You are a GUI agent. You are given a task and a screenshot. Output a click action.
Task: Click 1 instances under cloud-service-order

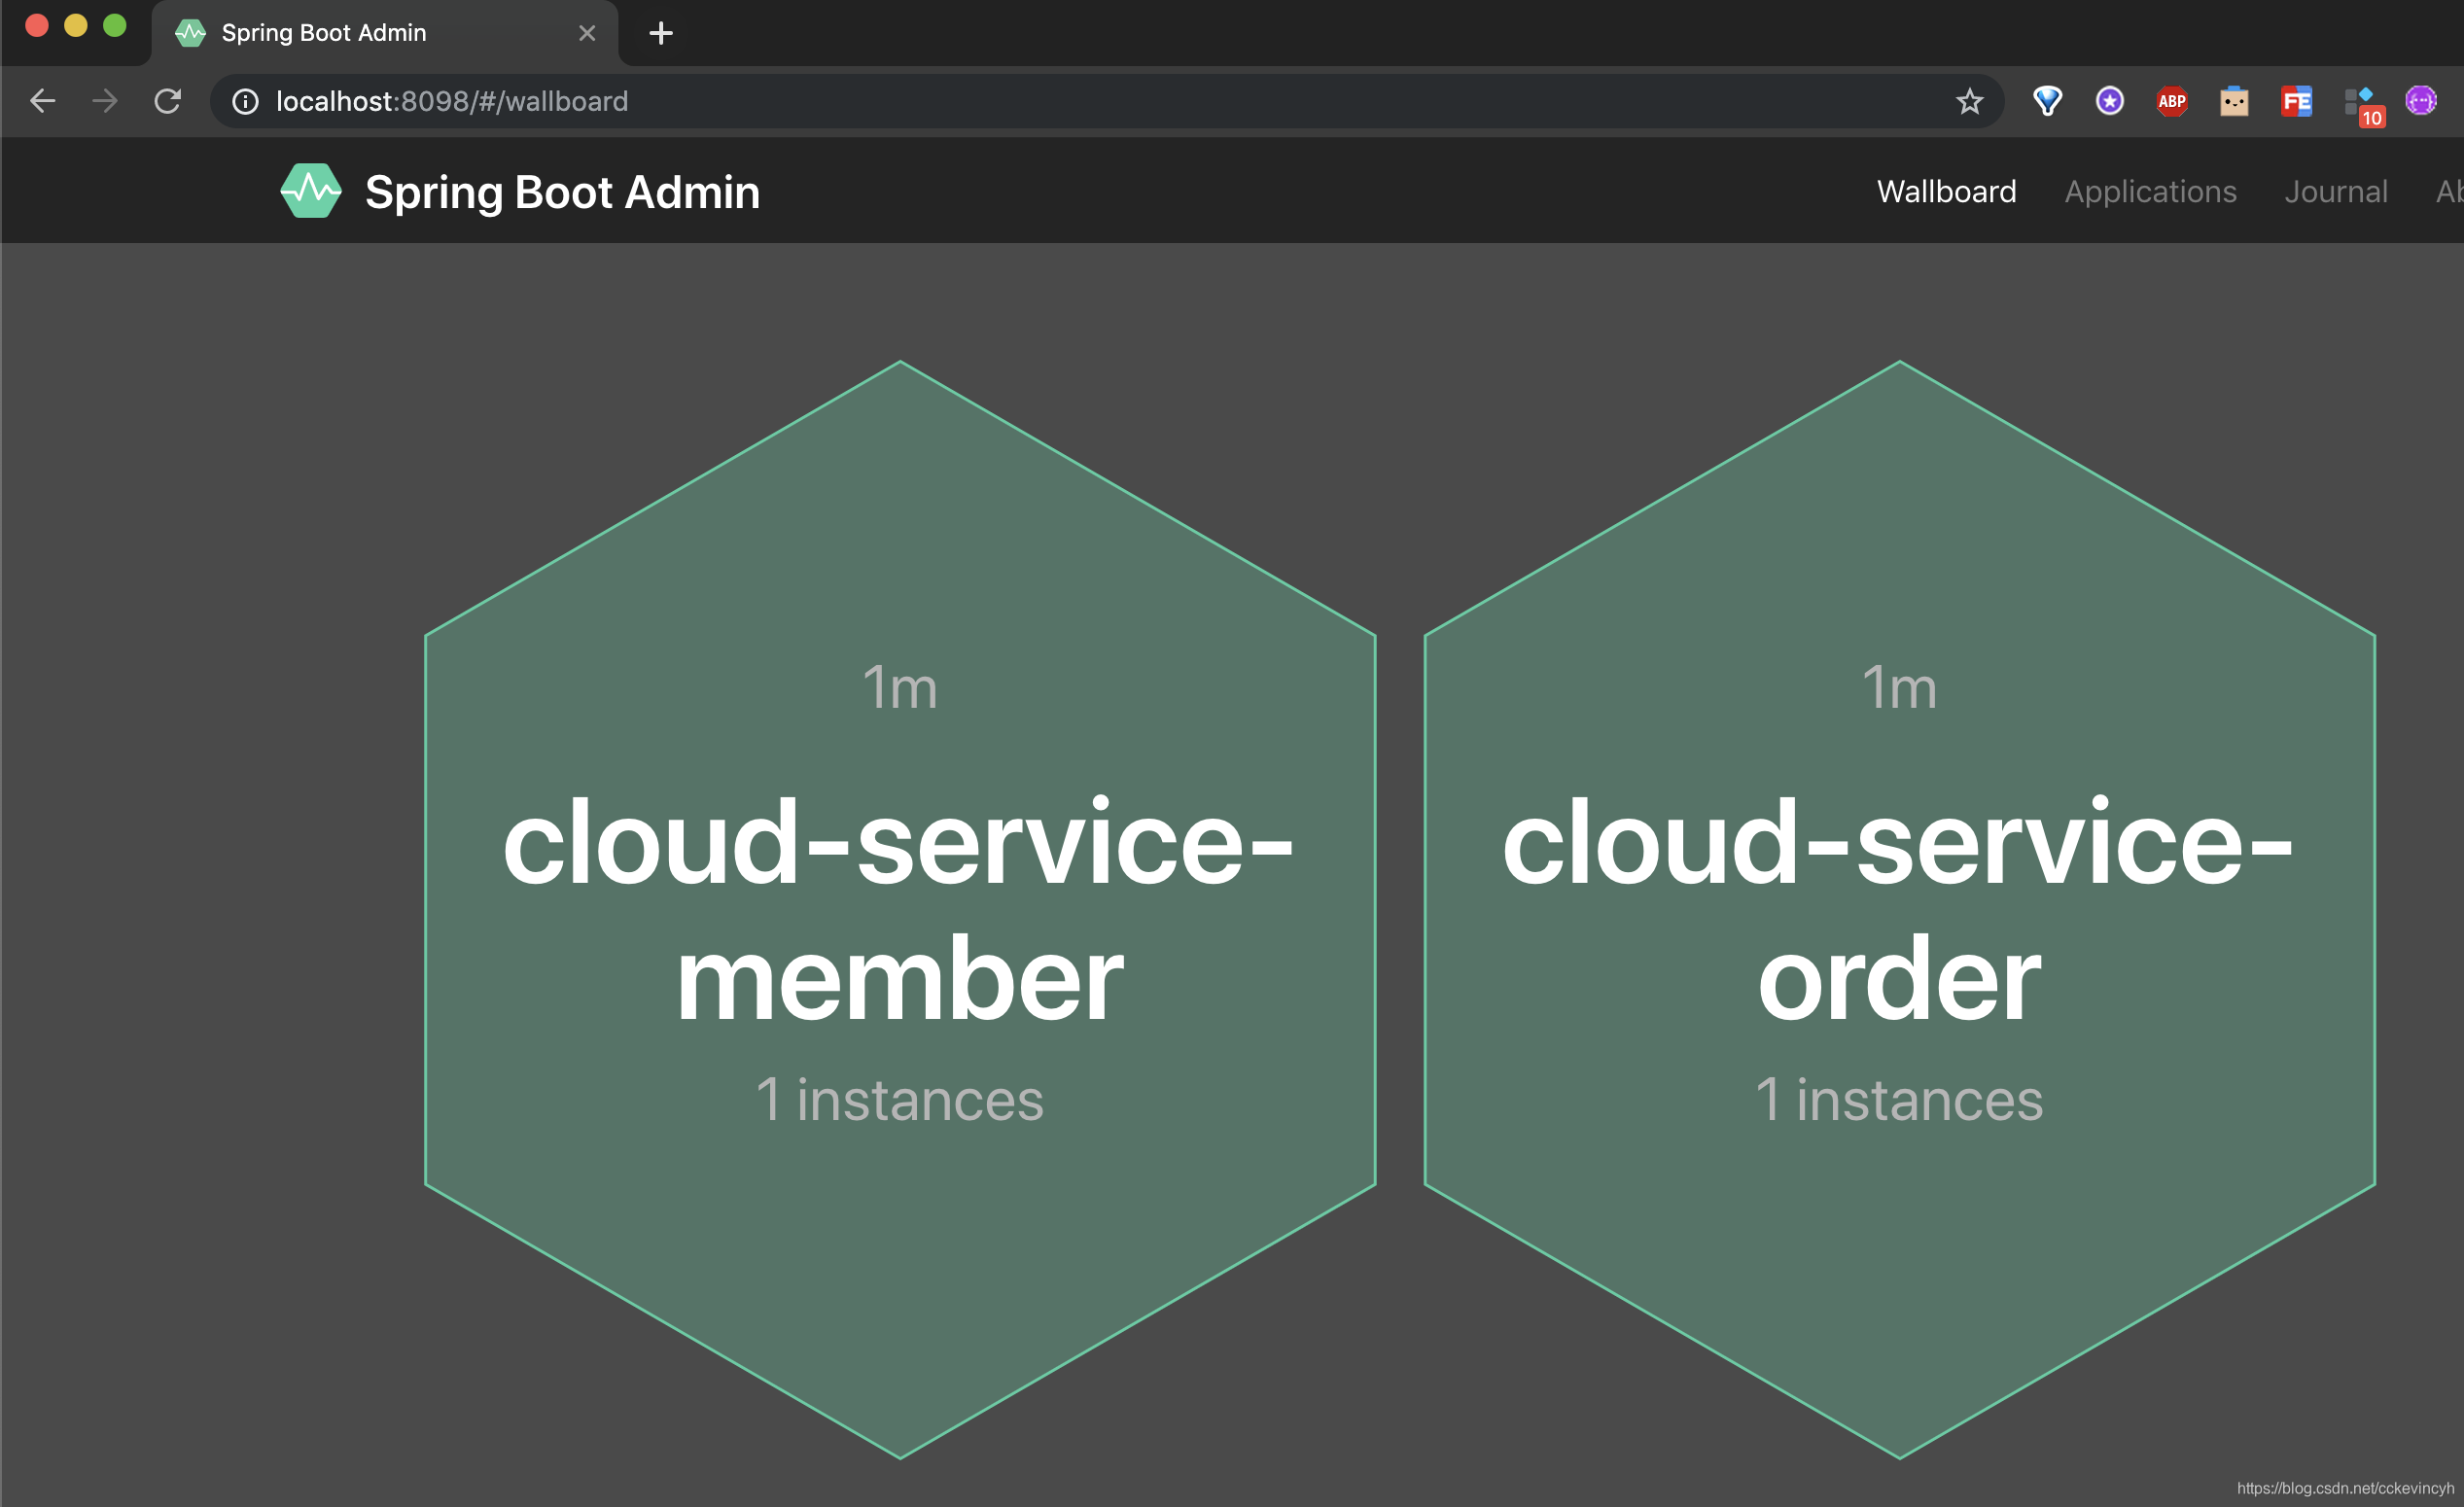pos(1899,1099)
